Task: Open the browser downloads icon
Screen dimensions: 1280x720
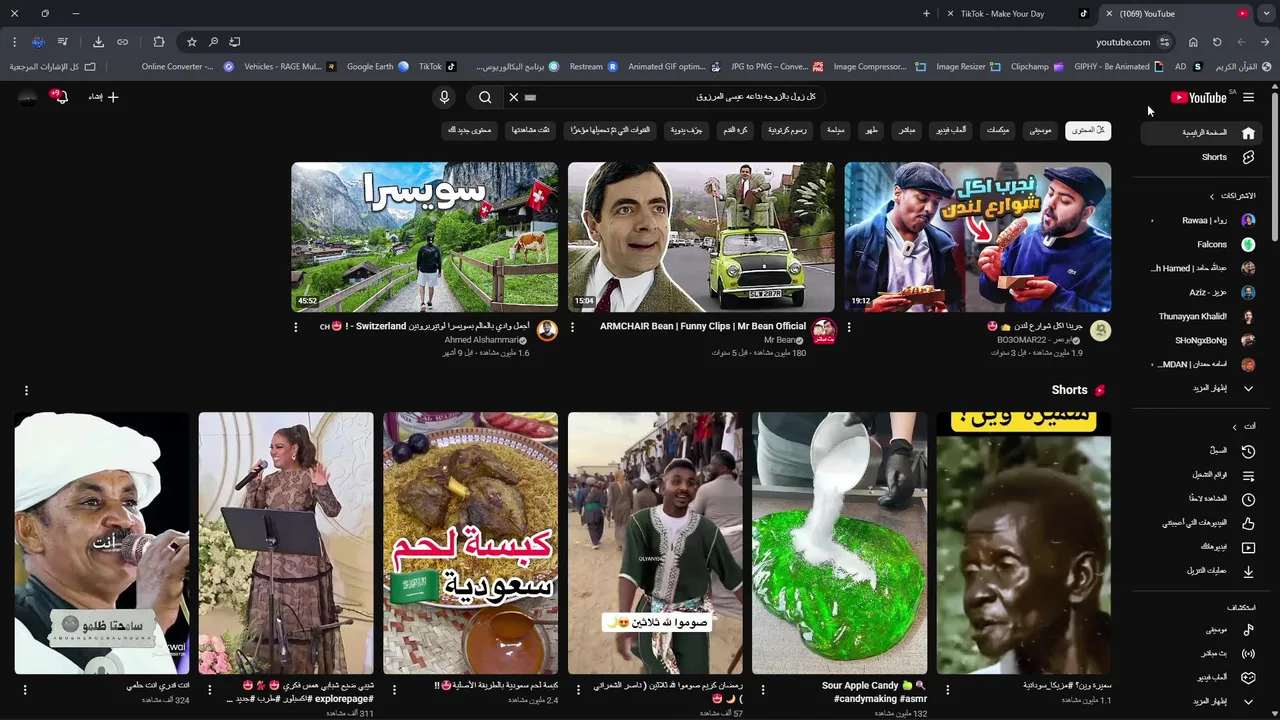Action: click(98, 42)
